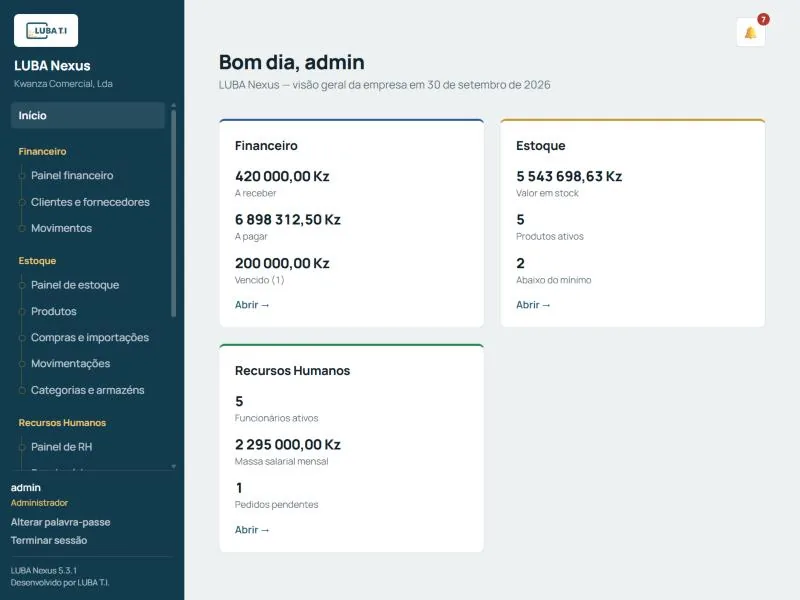Click the 420 000,00 Kz value
Screen dimensions: 800x600
tap(282, 176)
